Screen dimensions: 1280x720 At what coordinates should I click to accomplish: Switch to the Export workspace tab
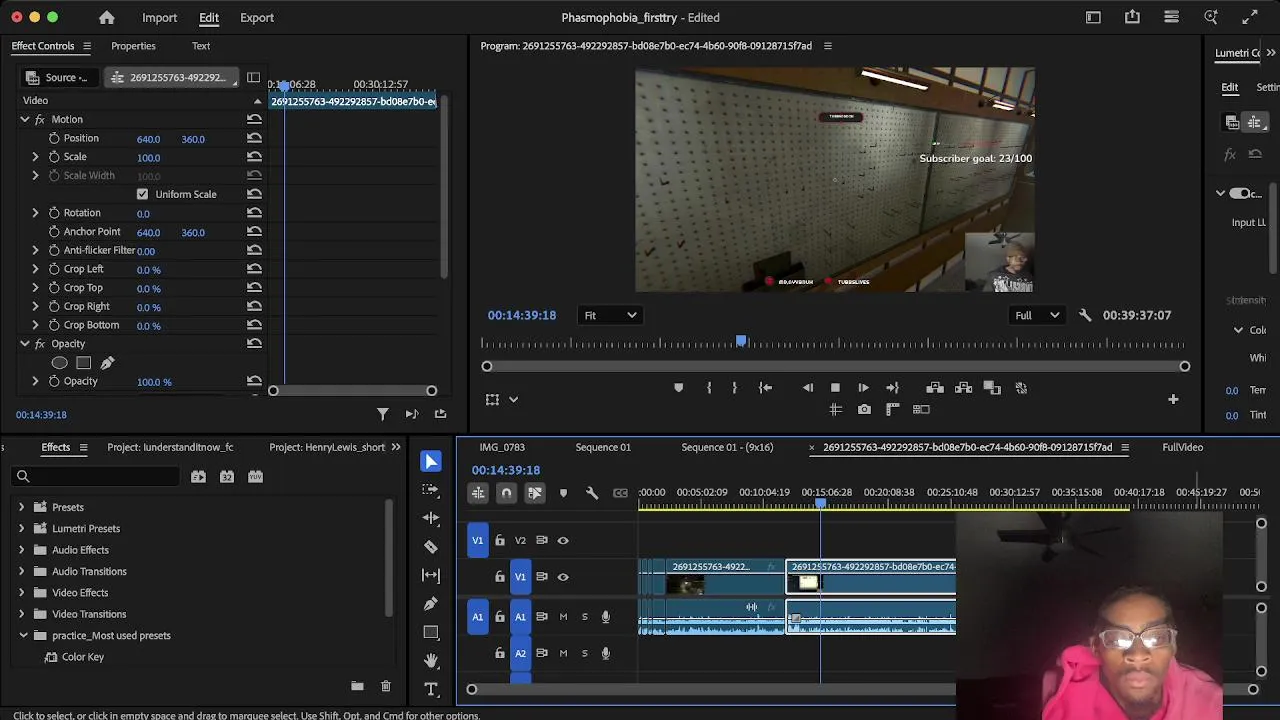257,17
